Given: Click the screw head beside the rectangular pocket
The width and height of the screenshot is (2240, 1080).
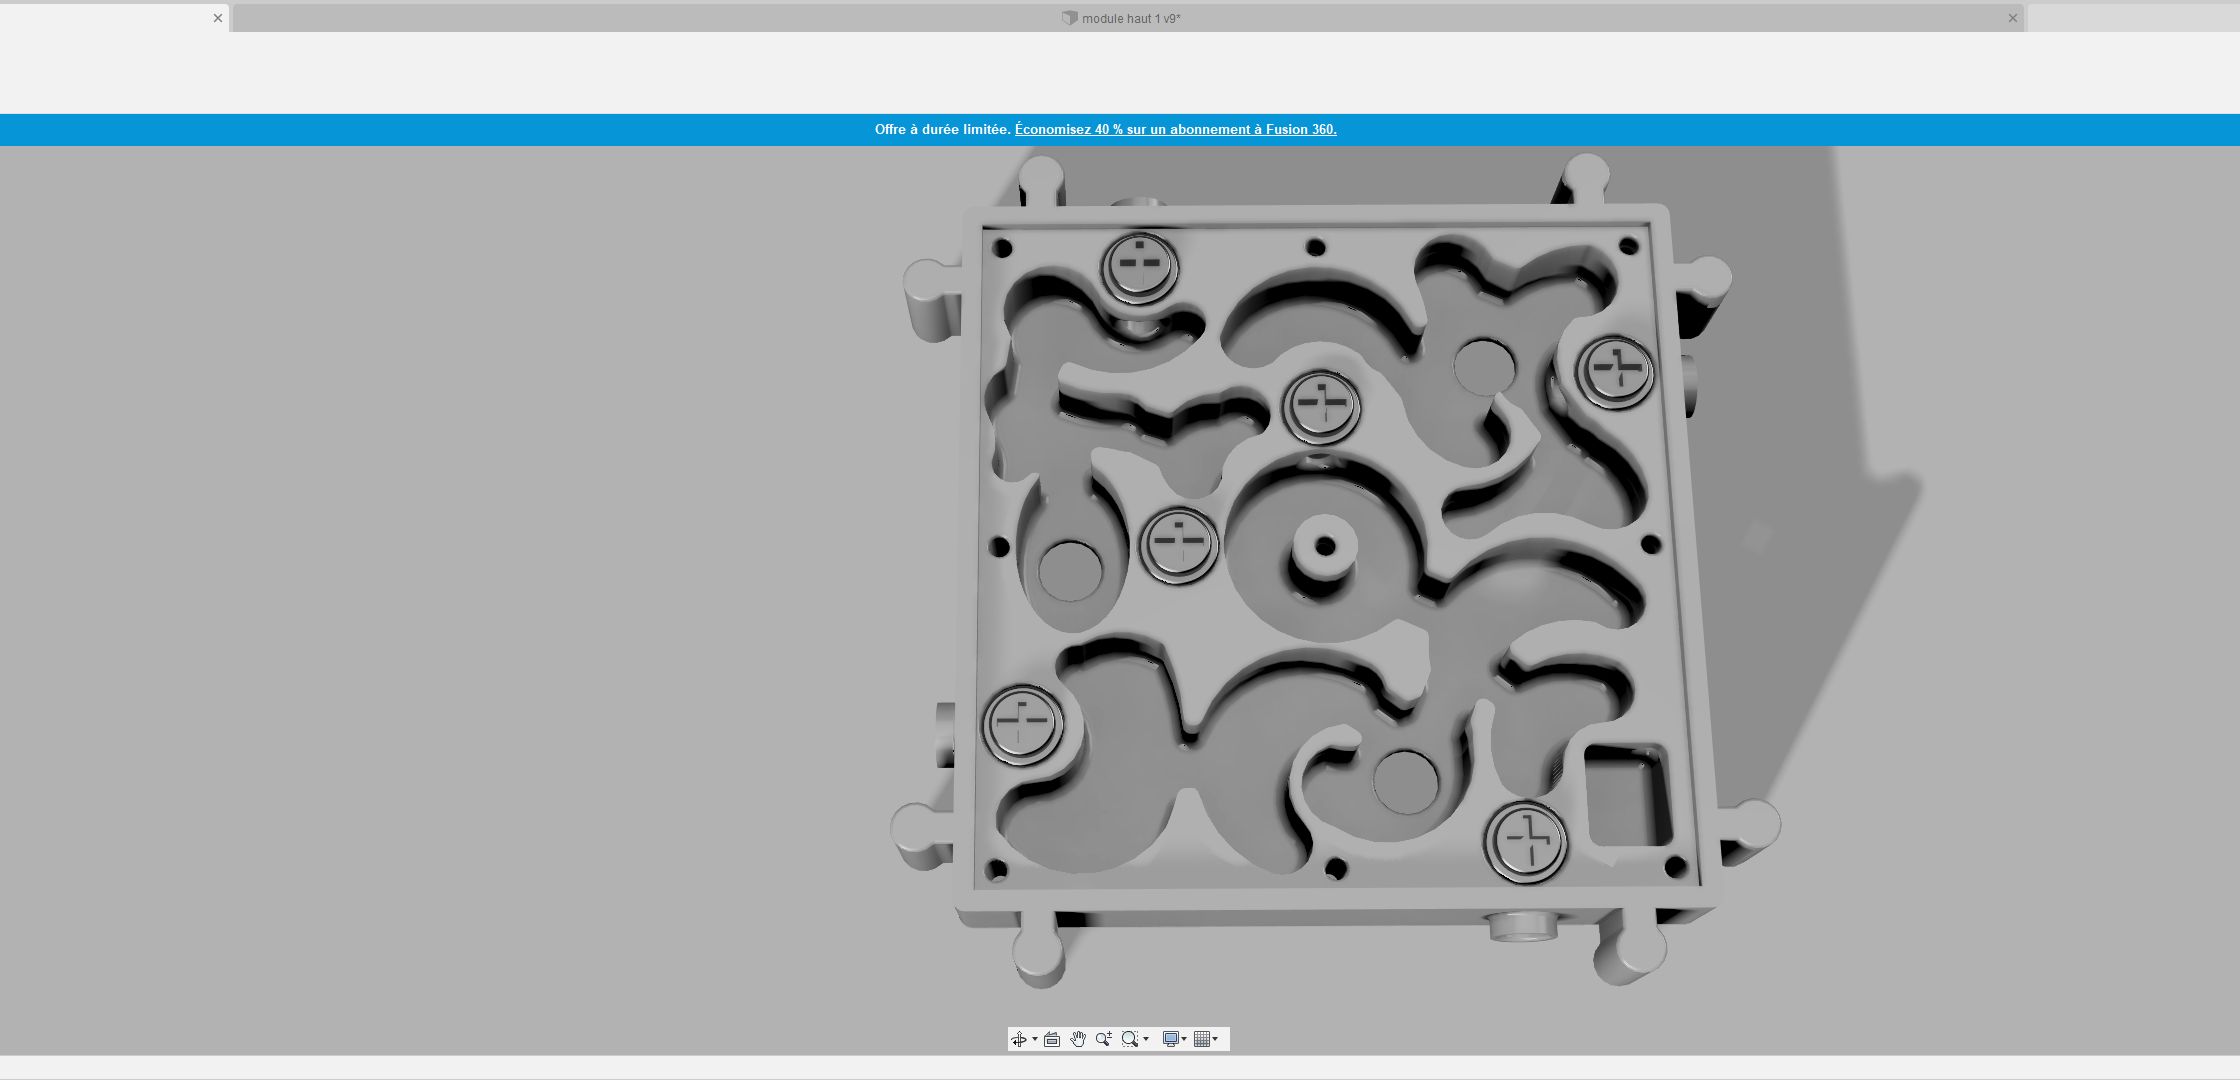Looking at the screenshot, I should coord(1526,841).
